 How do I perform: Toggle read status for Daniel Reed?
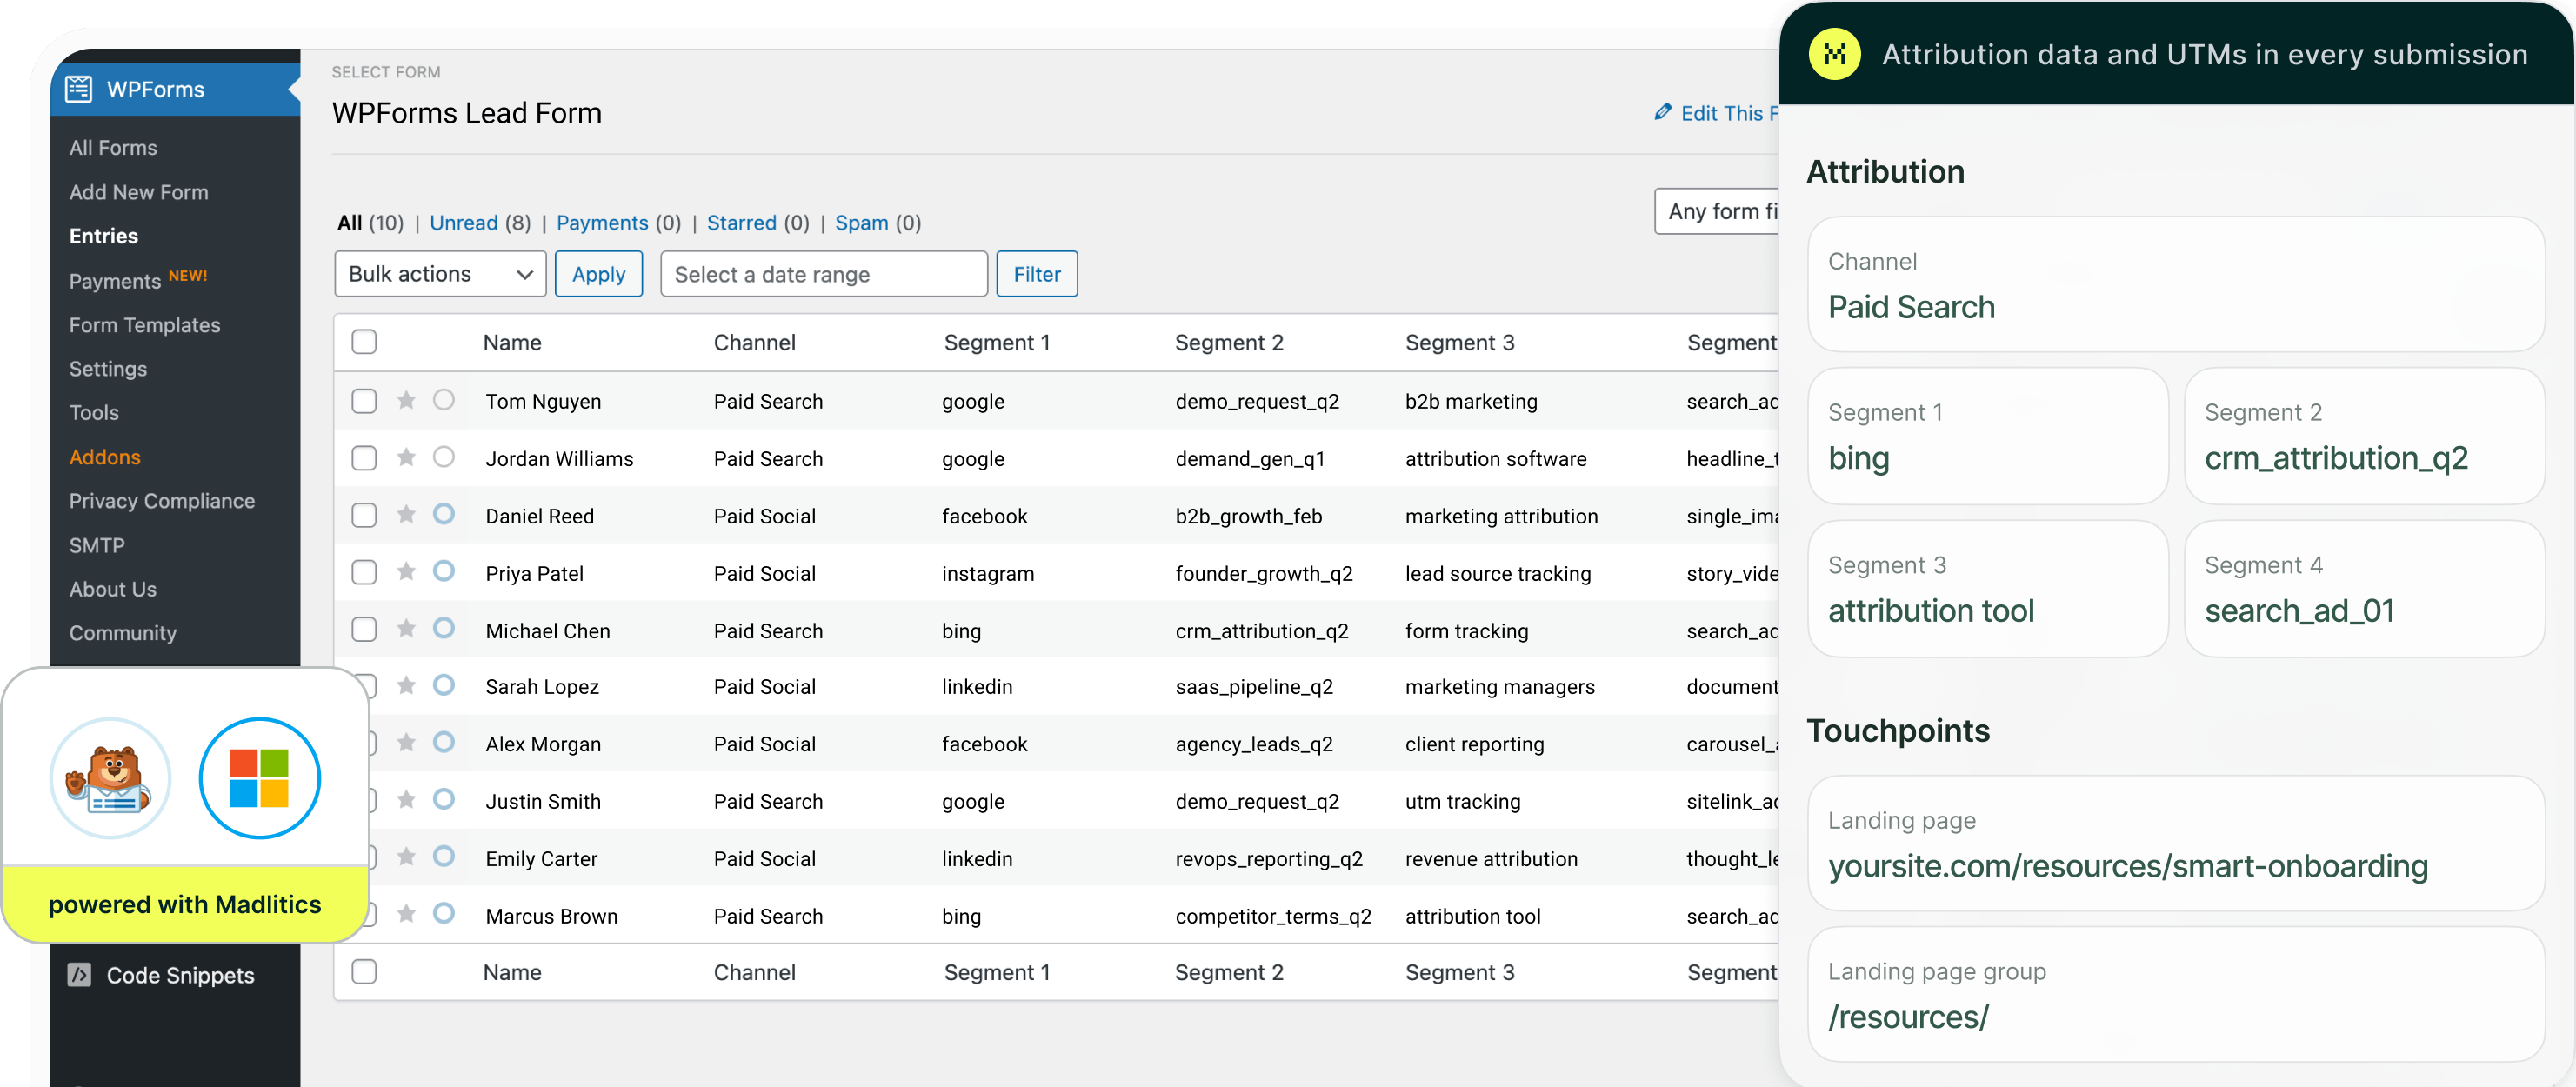click(x=444, y=514)
